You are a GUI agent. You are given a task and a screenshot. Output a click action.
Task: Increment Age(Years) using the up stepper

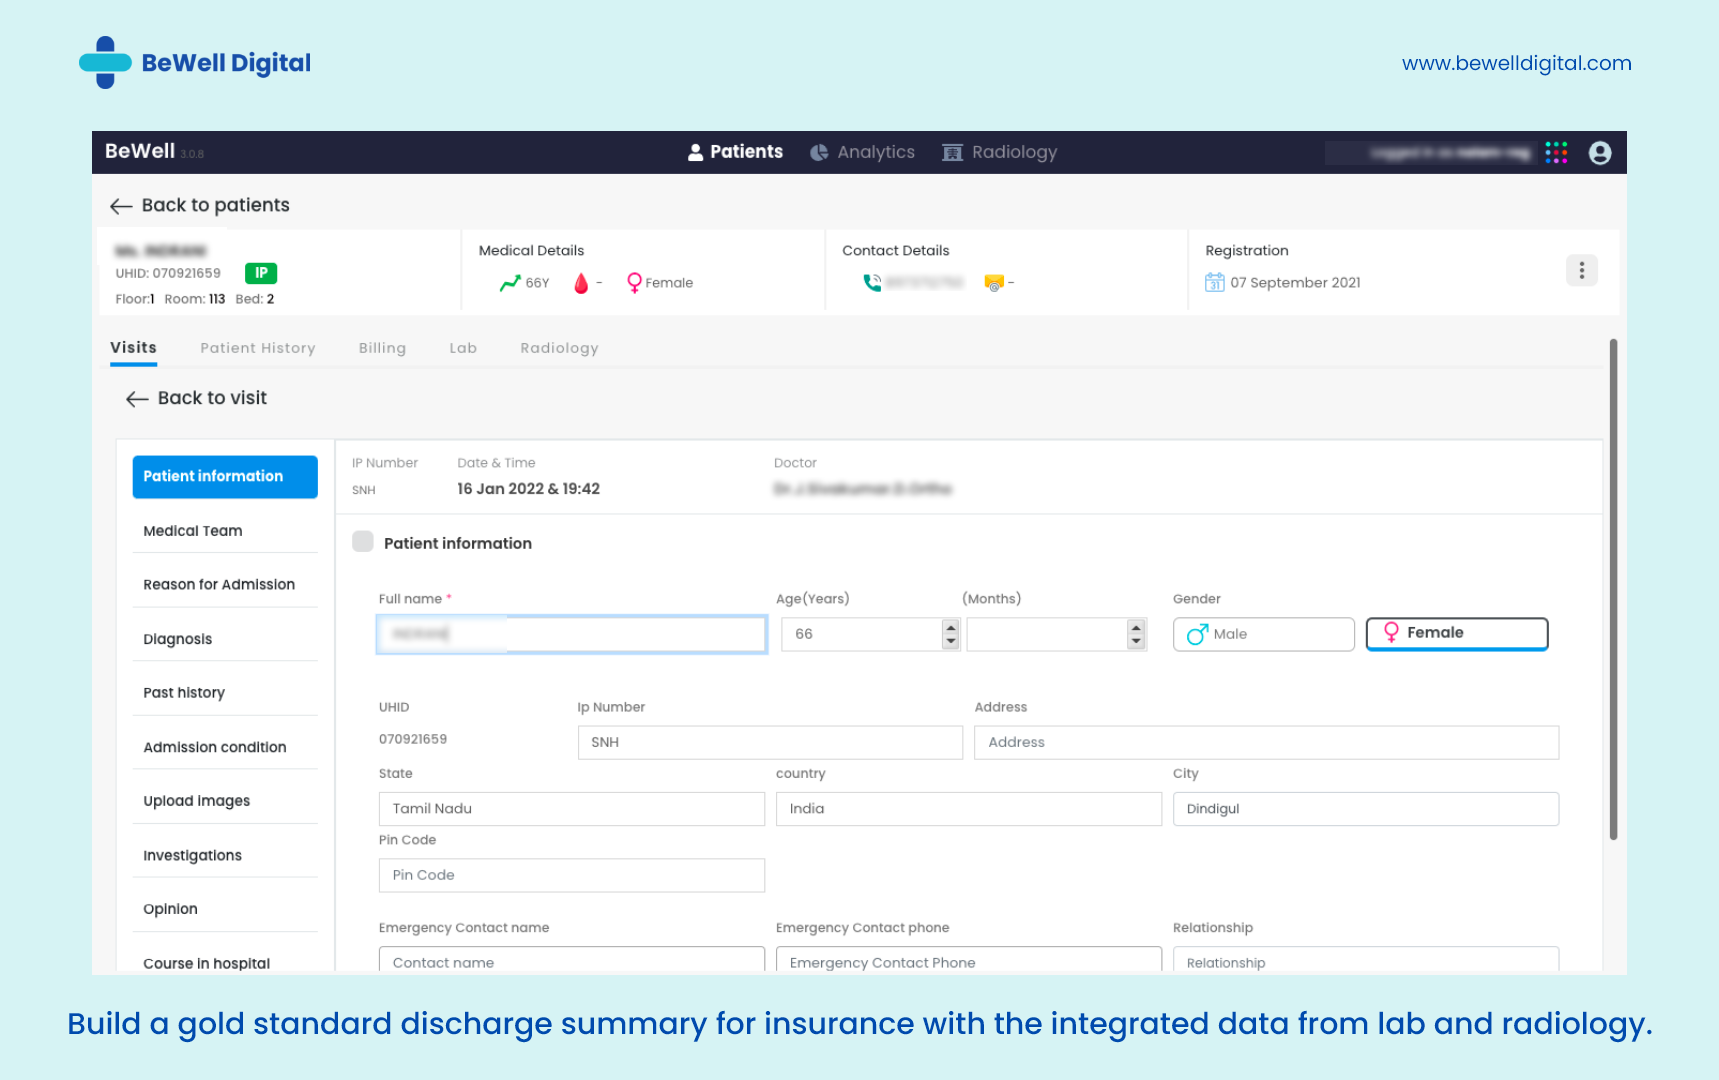[949, 627]
